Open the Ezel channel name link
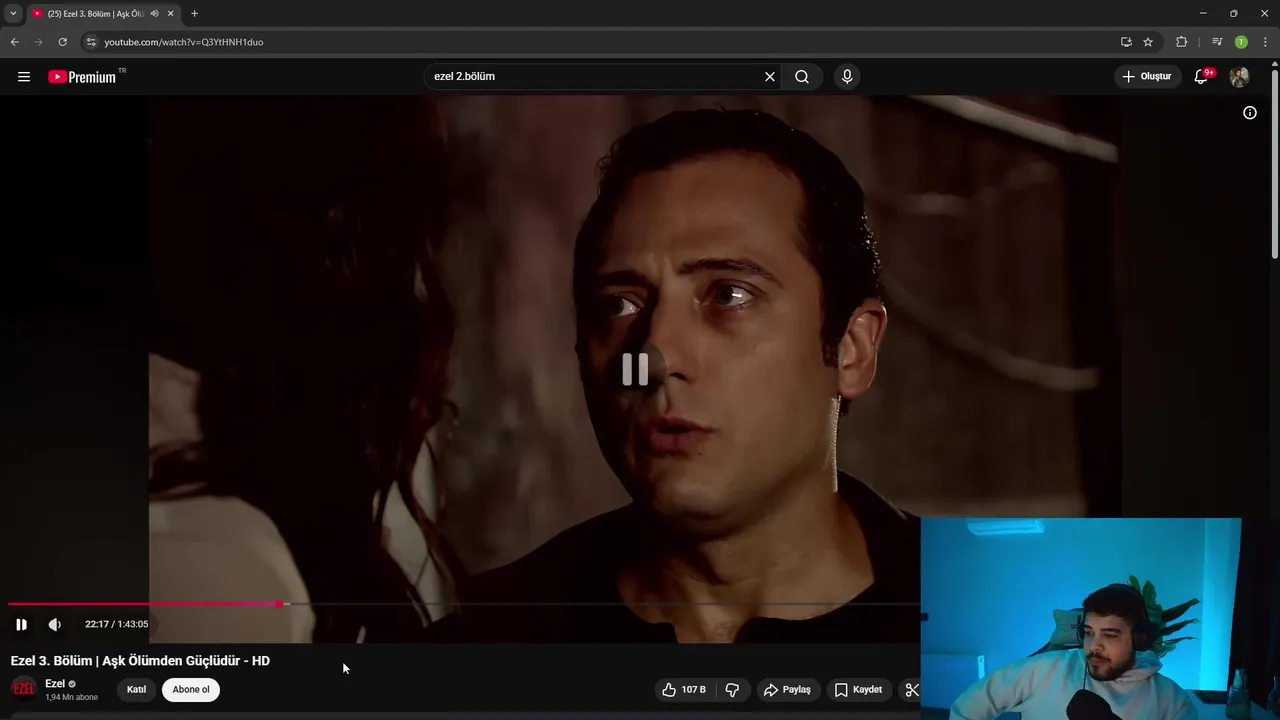Viewport: 1280px width, 720px height. click(x=55, y=684)
